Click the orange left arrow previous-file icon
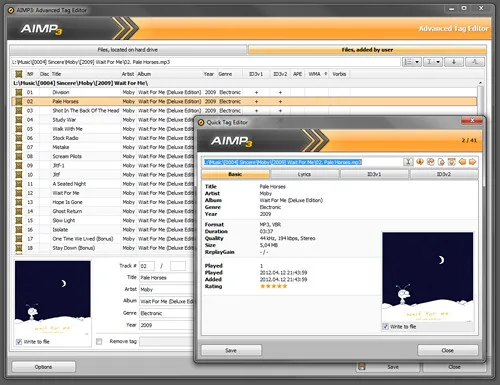This screenshot has width=500, height=385. (x=462, y=162)
